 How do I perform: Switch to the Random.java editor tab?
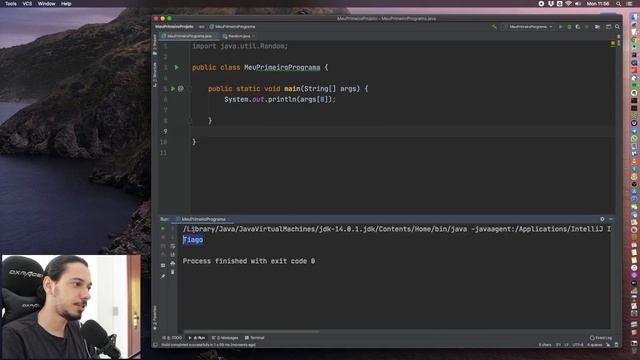coord(238,36)
